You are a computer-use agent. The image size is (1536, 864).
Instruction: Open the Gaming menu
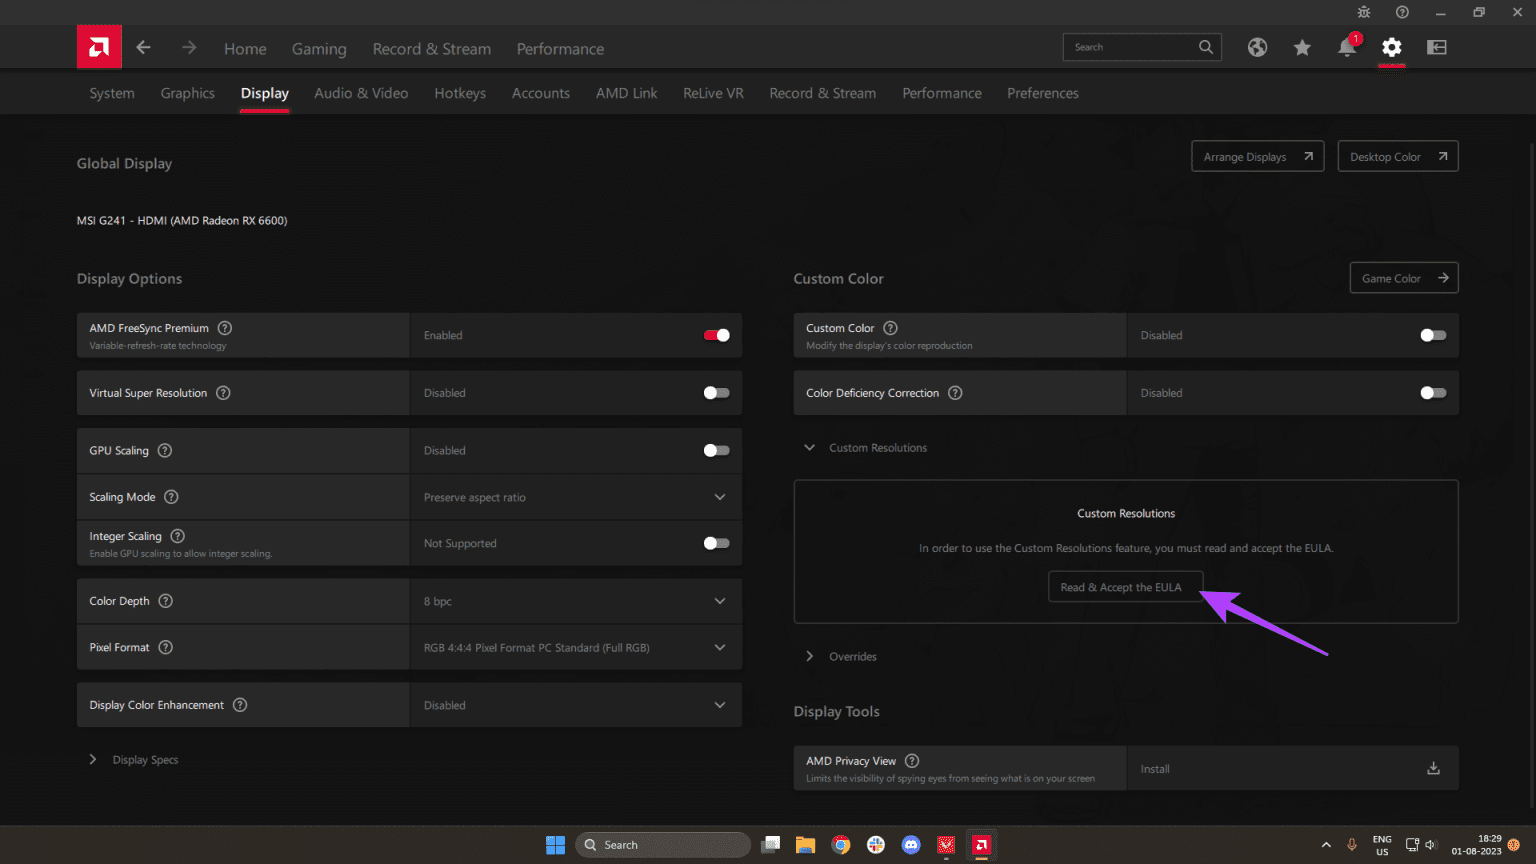pyautogui.click(x=319, y=48)
